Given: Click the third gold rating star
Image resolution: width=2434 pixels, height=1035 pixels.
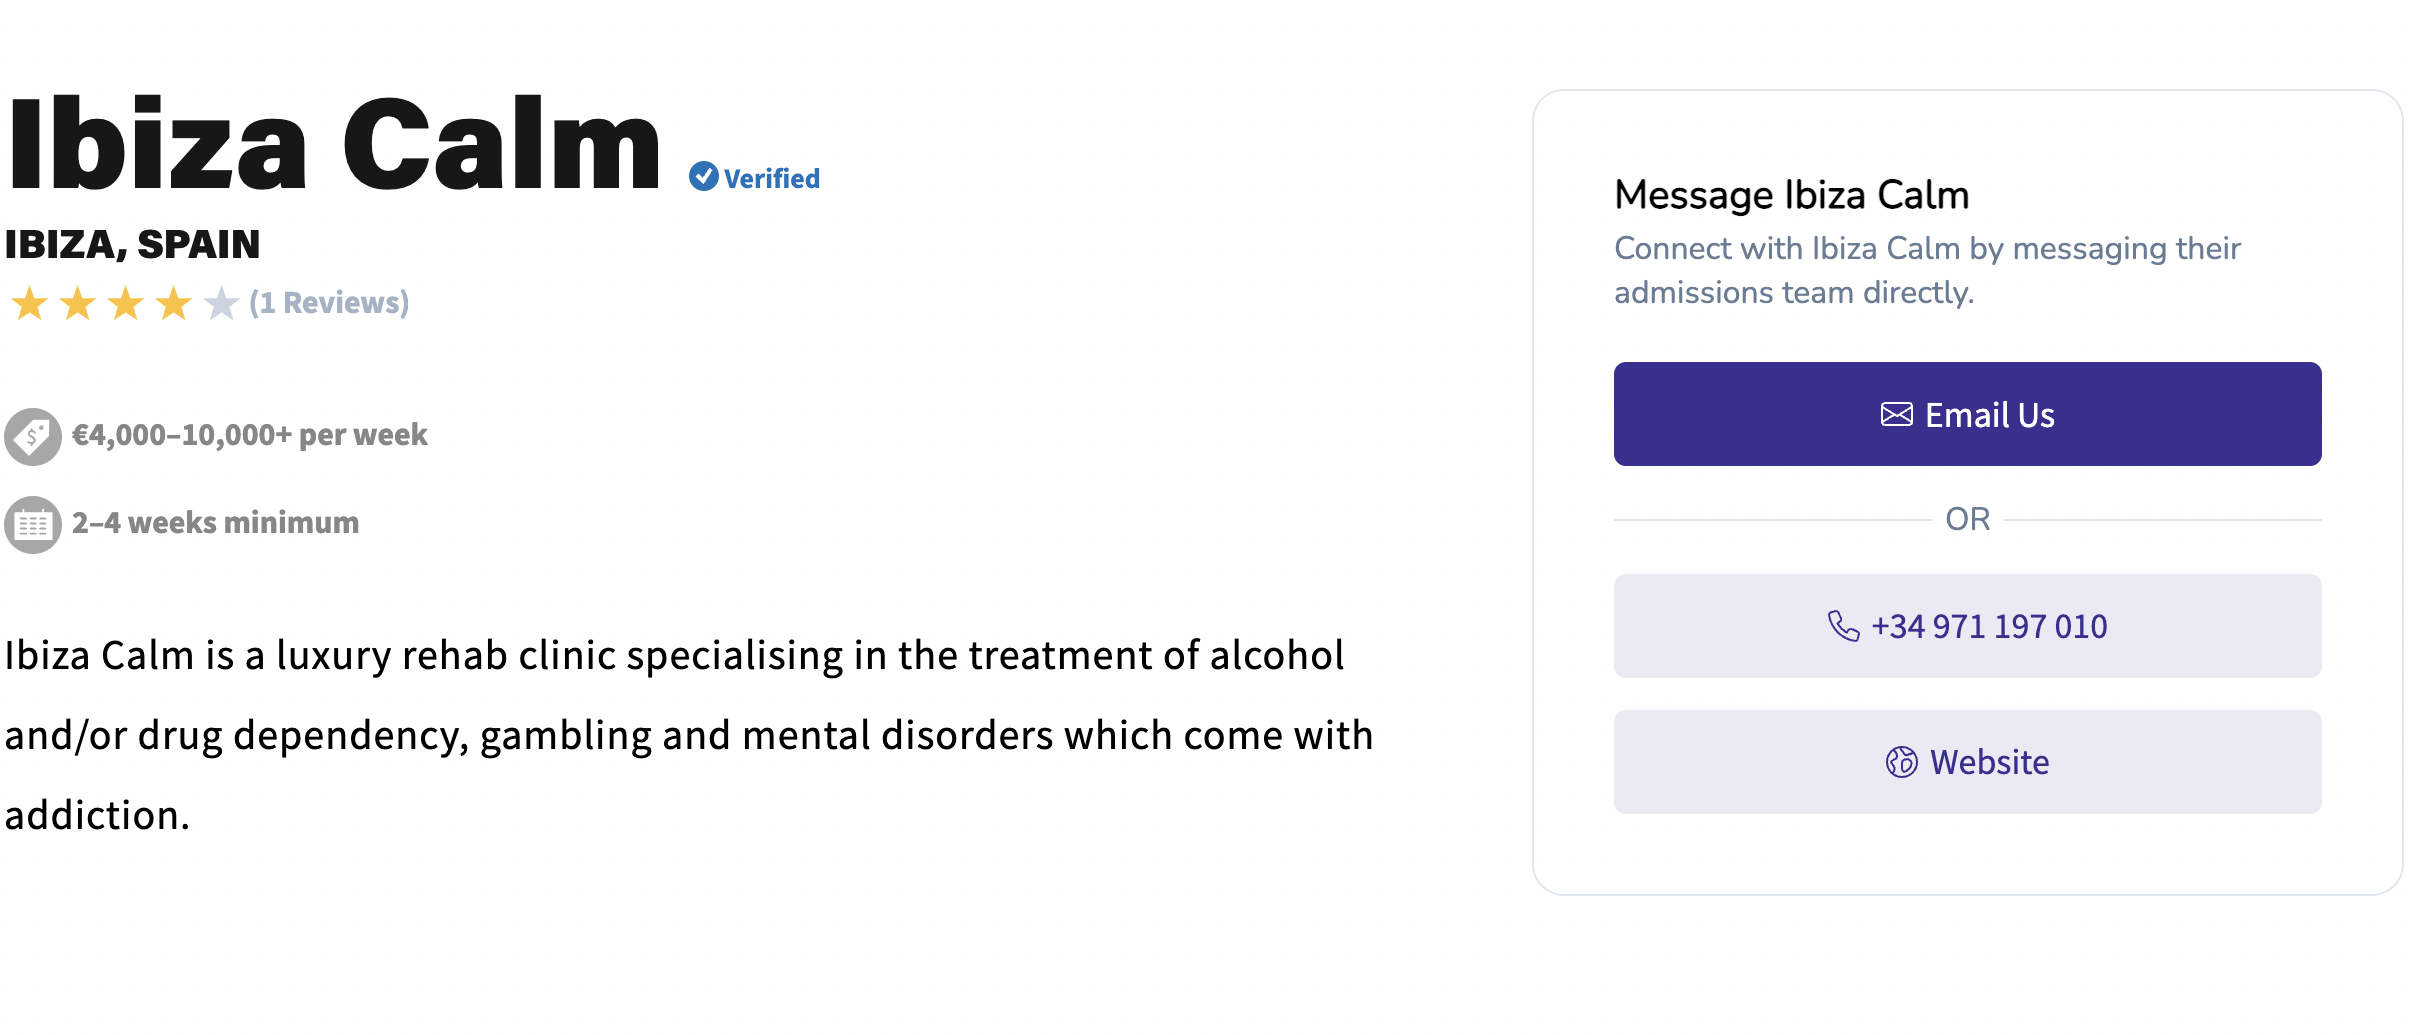Looking at the screenshot, I should (126, 303).
